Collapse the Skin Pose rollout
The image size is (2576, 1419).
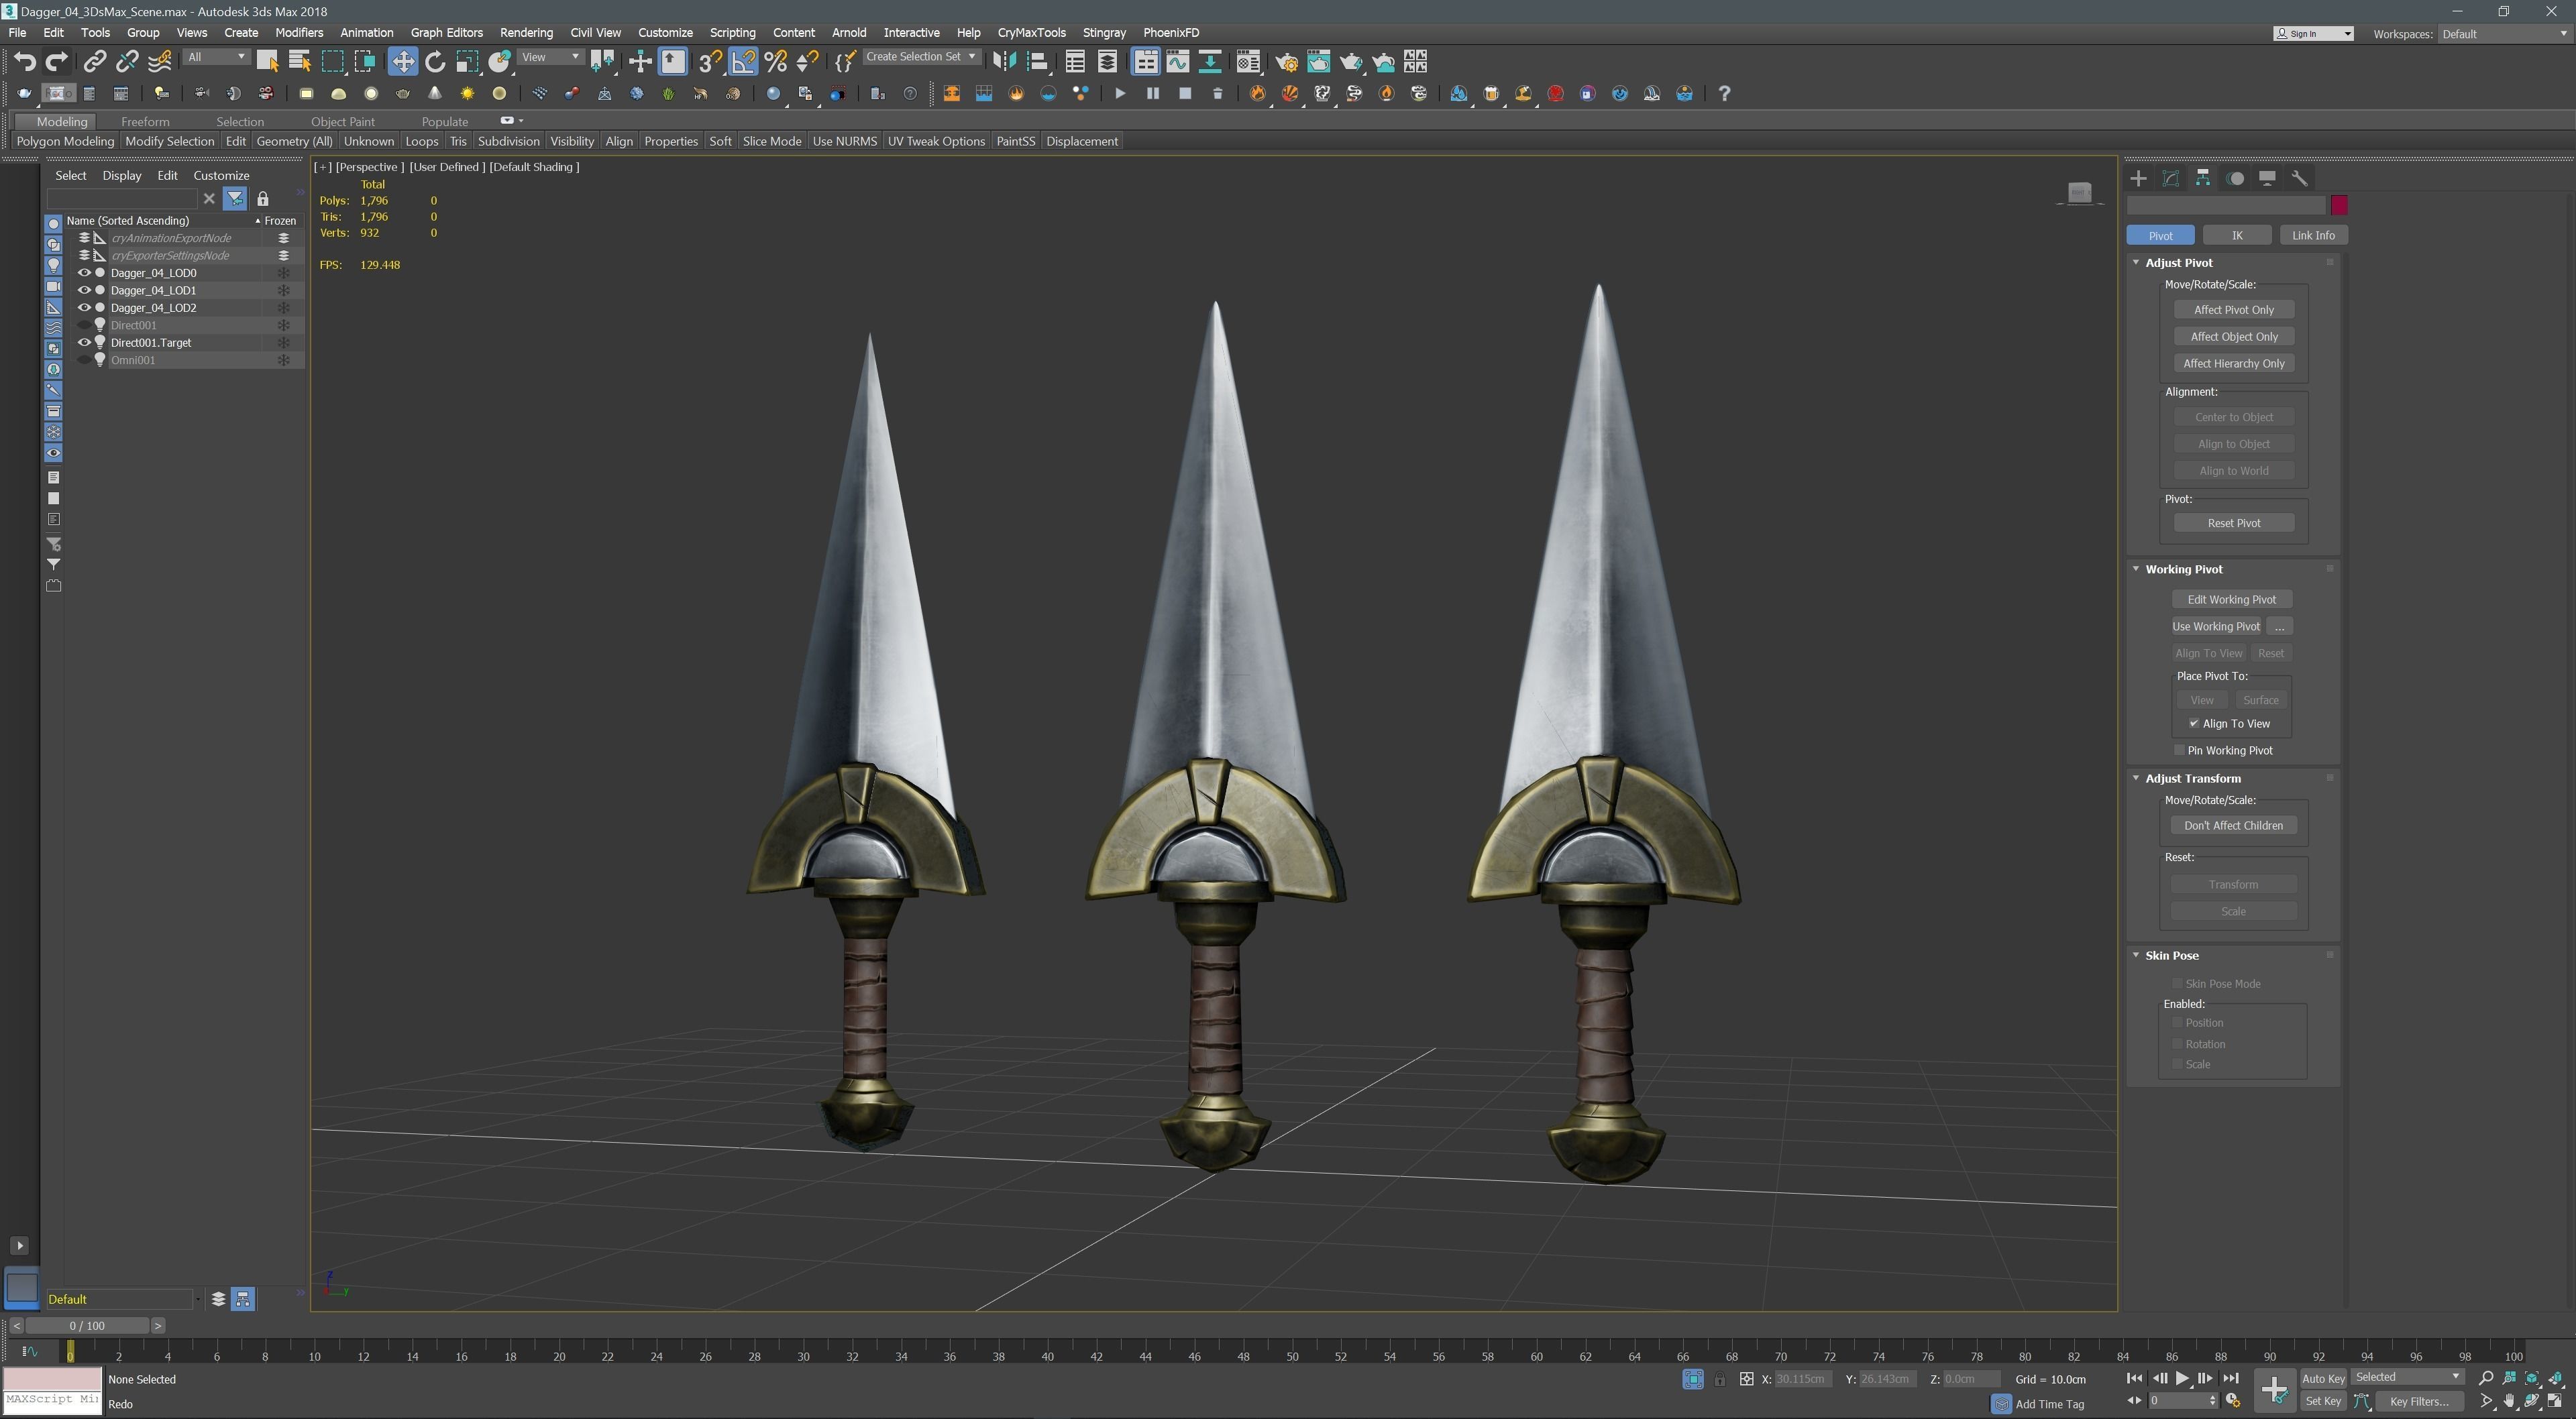click(x=2136, y=955)
